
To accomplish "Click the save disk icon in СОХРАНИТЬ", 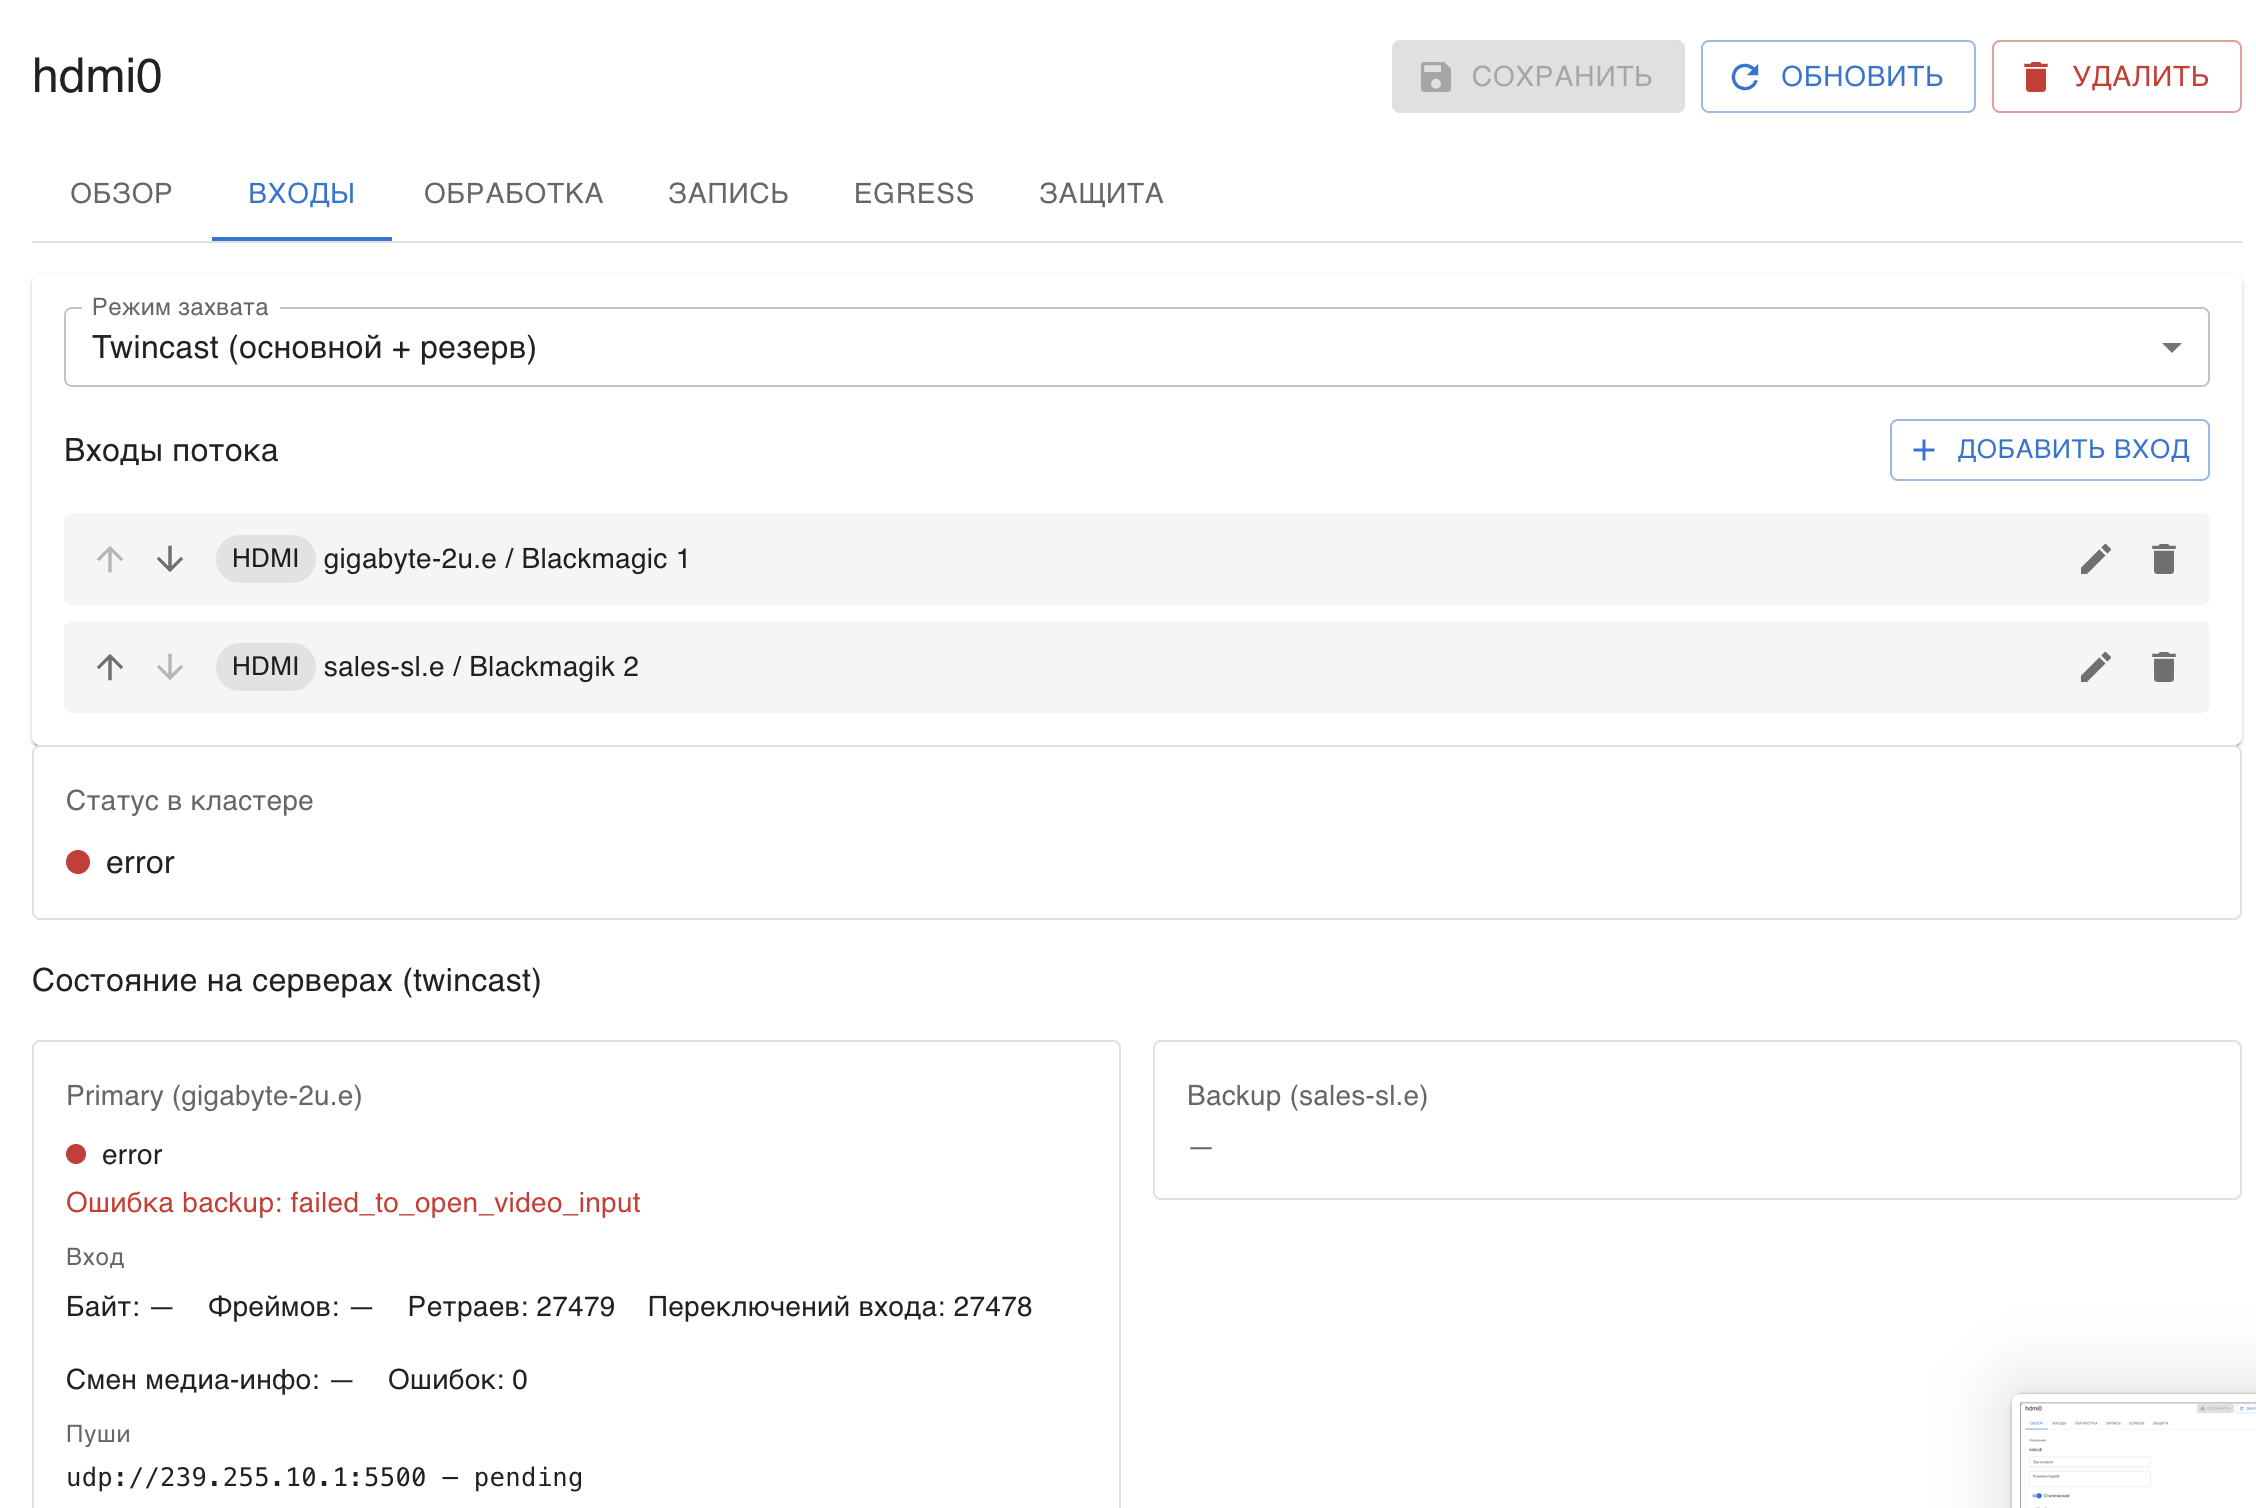I will (1436, 75).
